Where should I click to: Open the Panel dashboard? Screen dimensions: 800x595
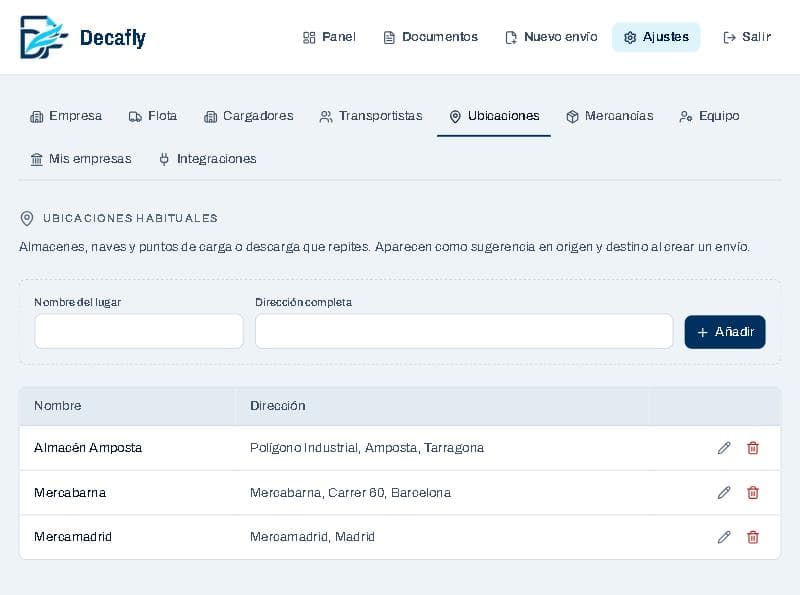[x=329, y=37]
